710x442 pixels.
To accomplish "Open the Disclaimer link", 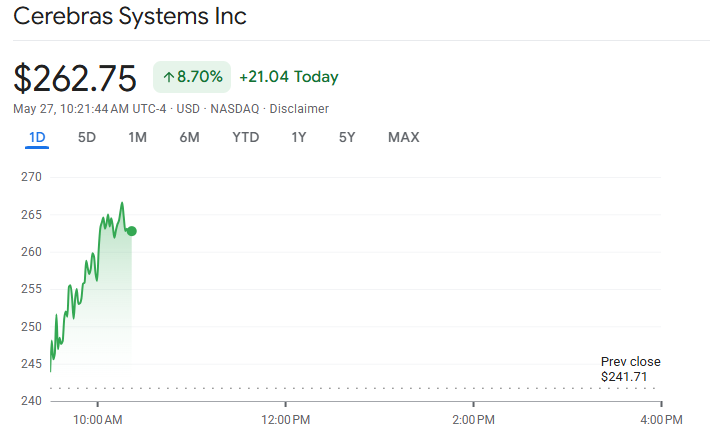I will pos(299,109).
